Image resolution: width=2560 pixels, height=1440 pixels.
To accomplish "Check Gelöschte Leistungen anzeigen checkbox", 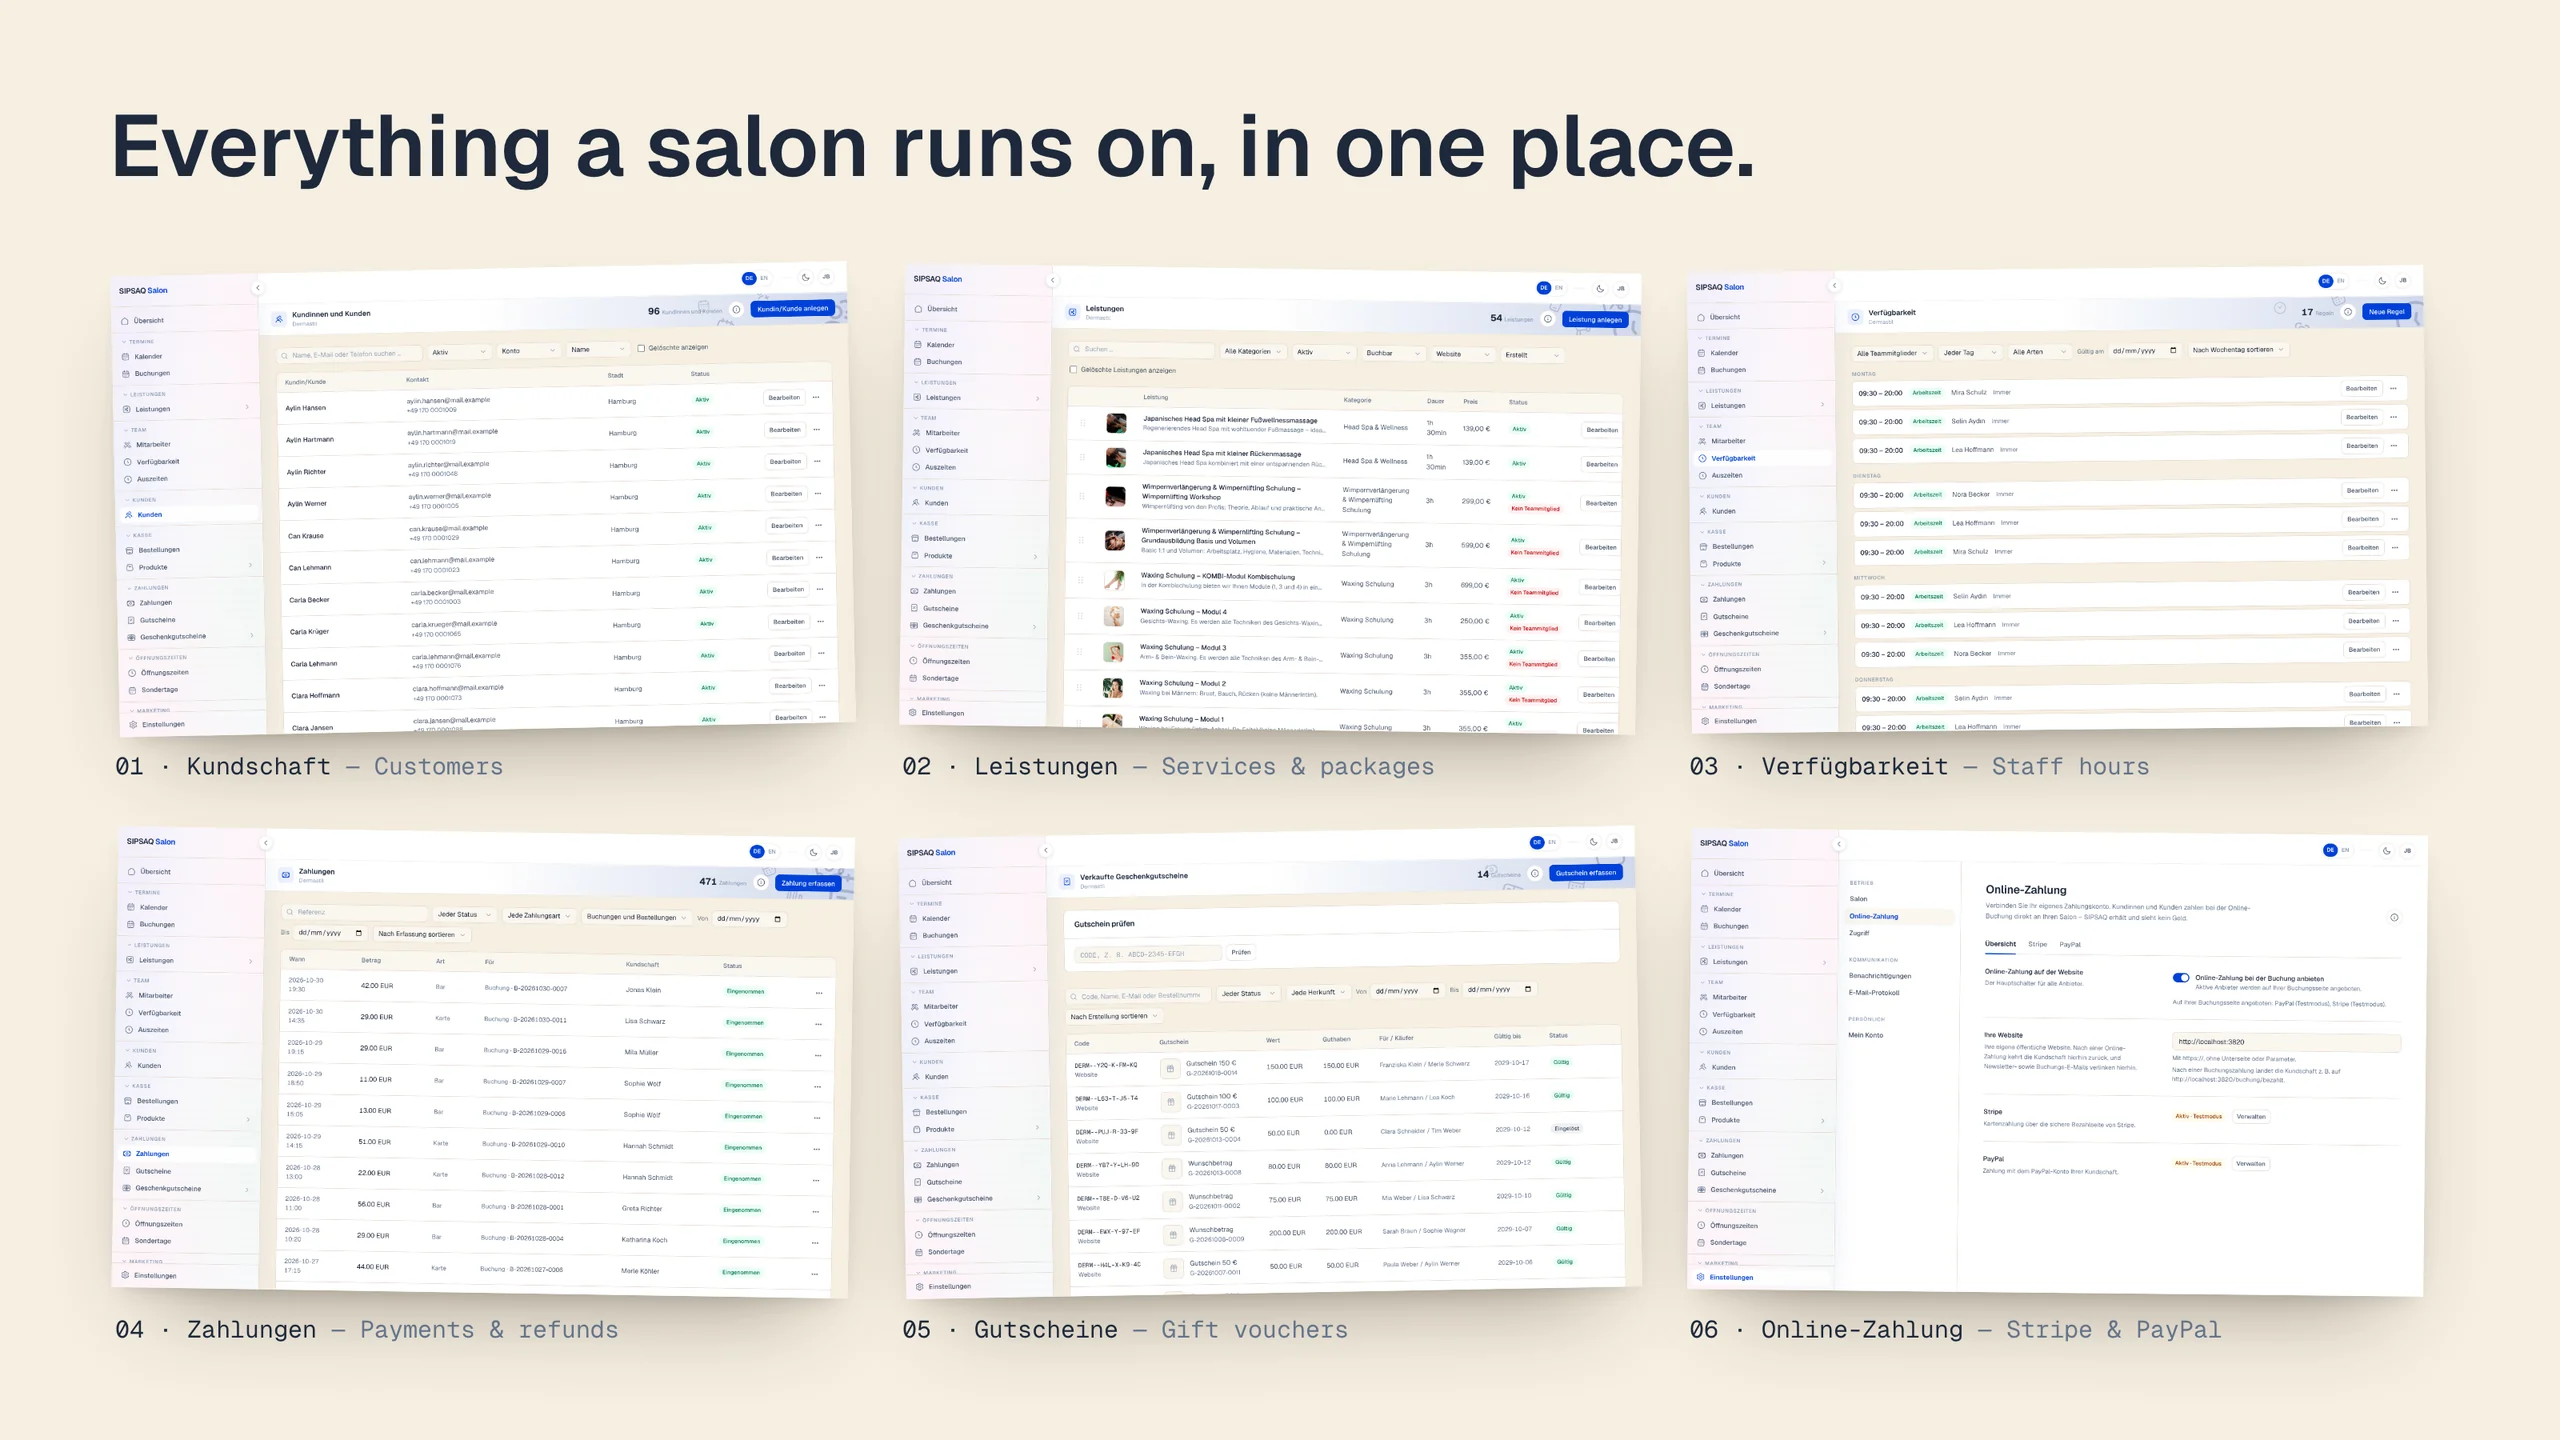I will (x=1073, y=369).
